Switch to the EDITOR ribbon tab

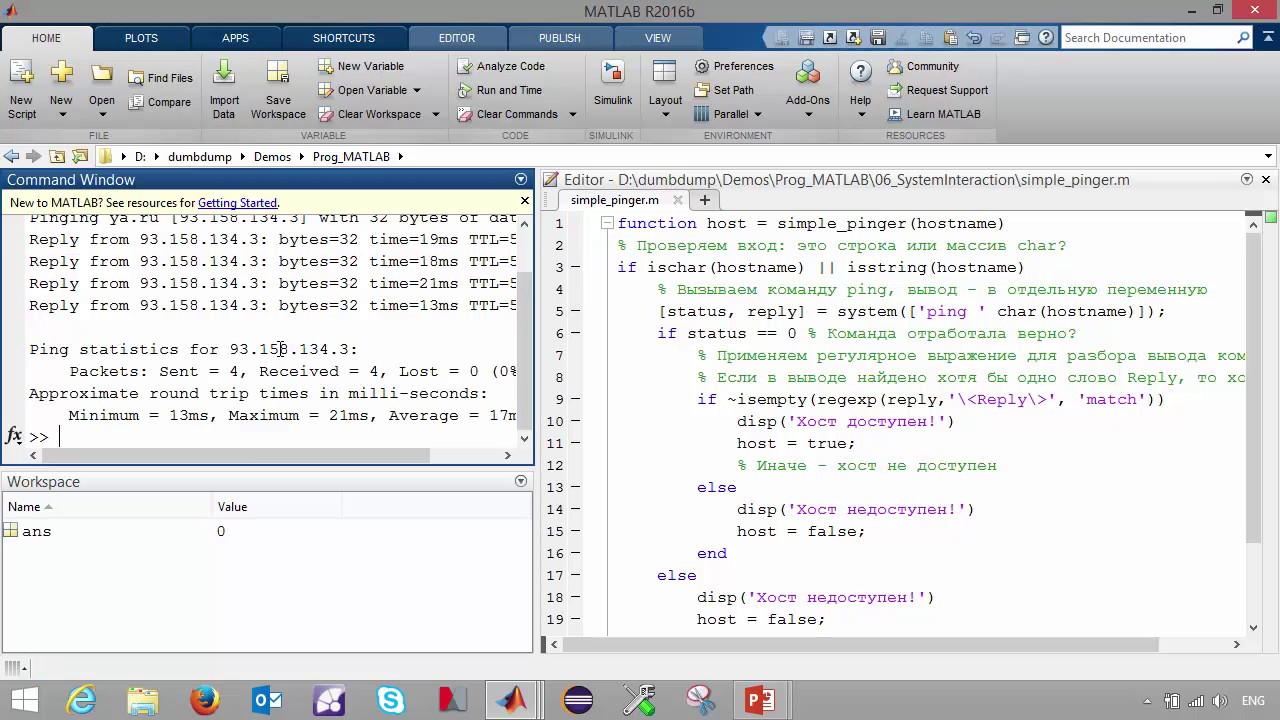coord(456,38)
